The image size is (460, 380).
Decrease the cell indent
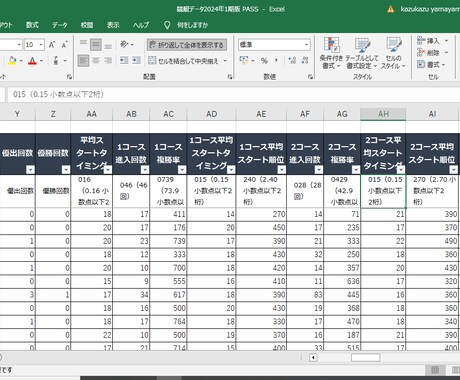pyautogui.click(x=124, y=61)
